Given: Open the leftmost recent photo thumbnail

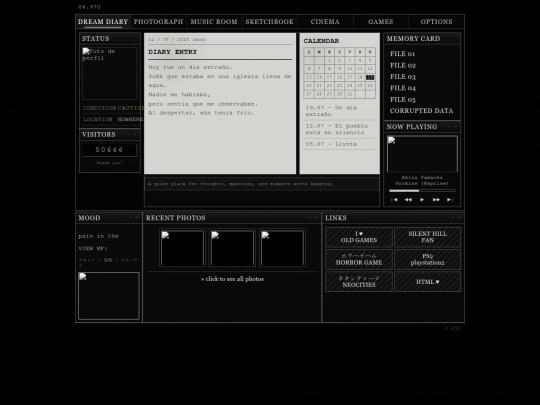Looking at the screenshot, I should coord(183,248).
